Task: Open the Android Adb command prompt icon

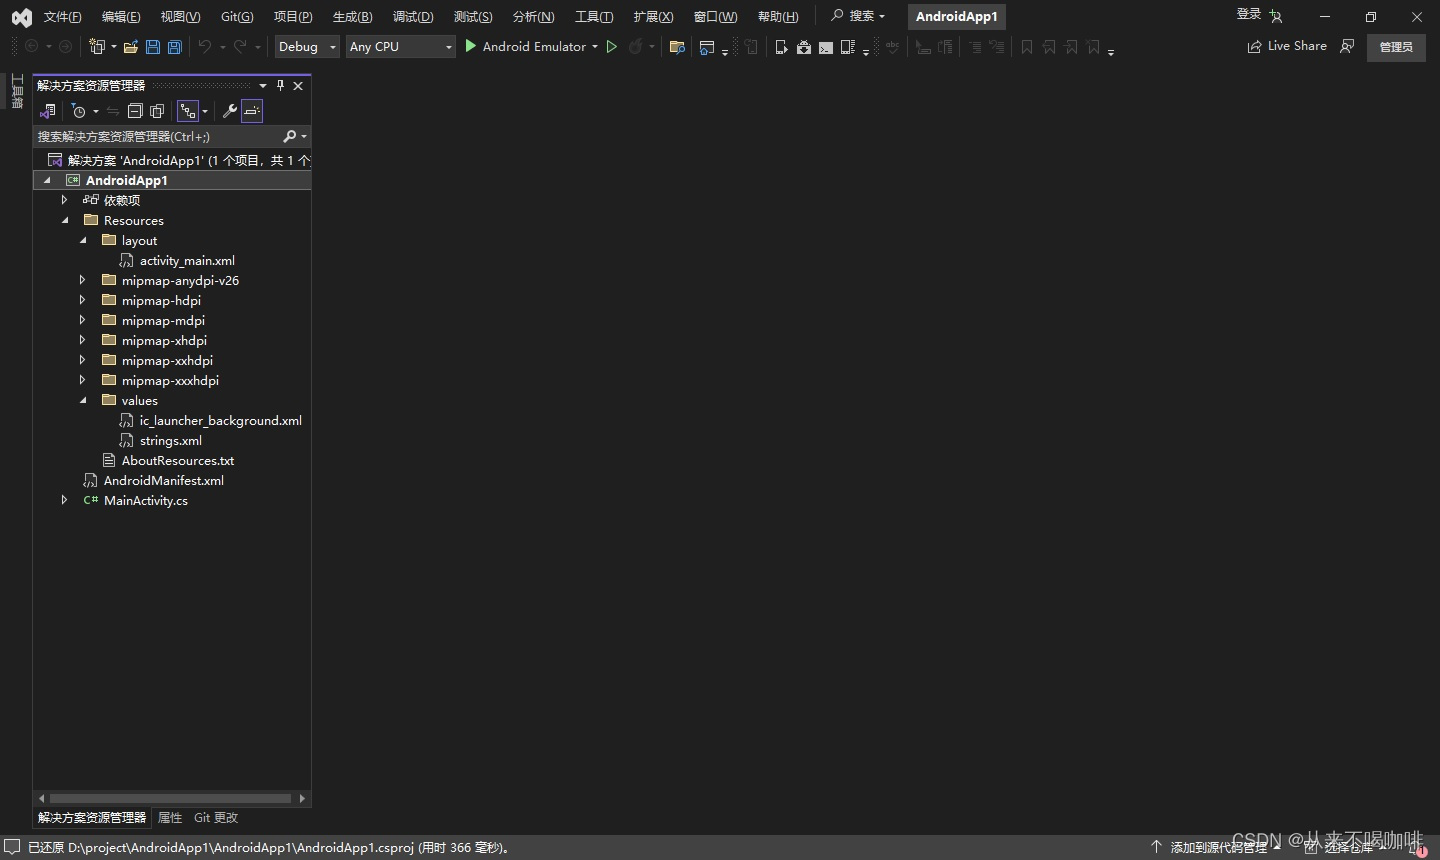Action: coord(826,47)
